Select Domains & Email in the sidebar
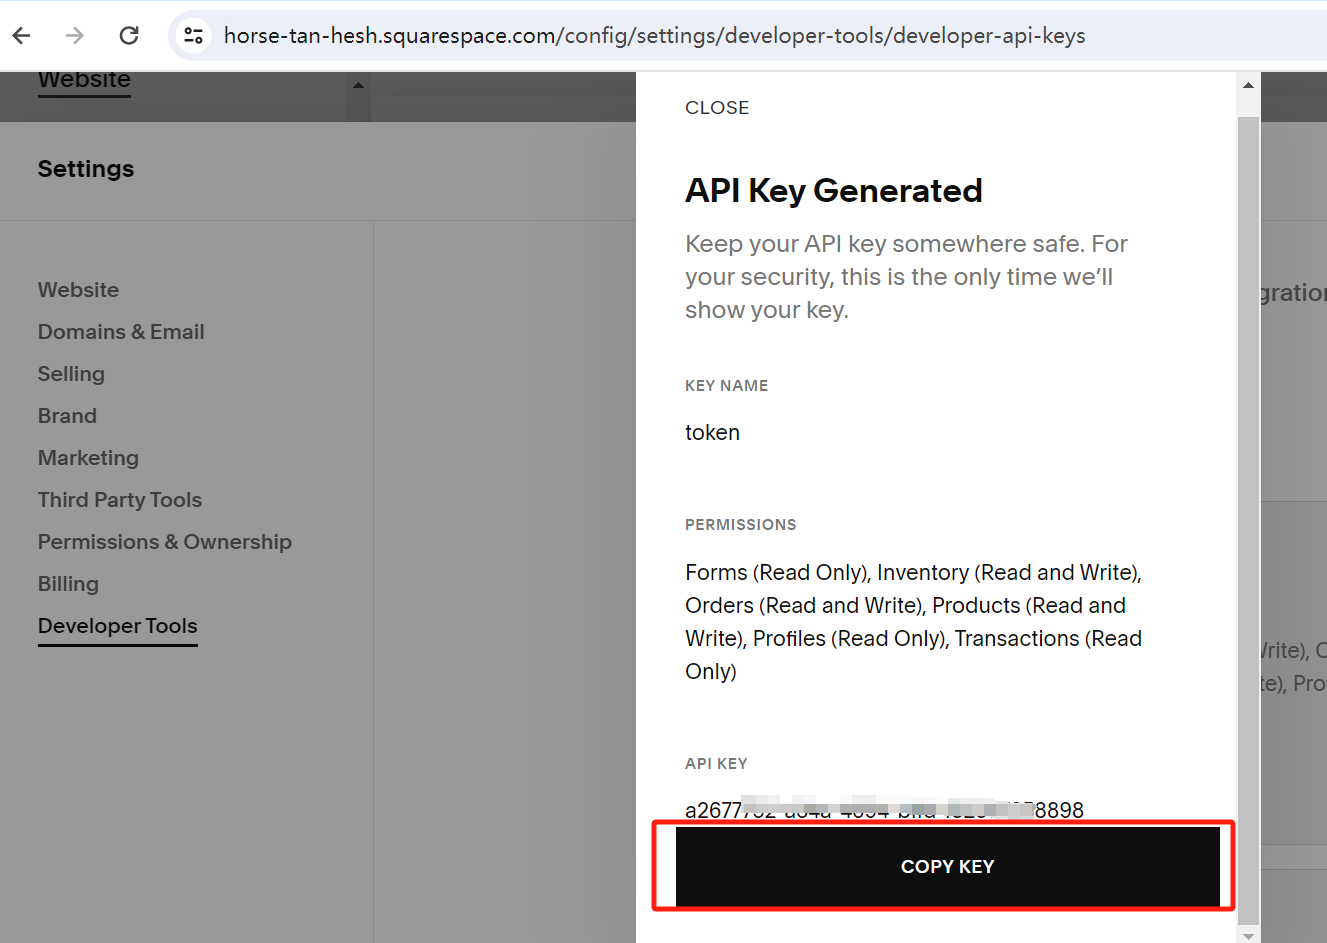This screenshot has width=1327, height=943. coord(120,331)
